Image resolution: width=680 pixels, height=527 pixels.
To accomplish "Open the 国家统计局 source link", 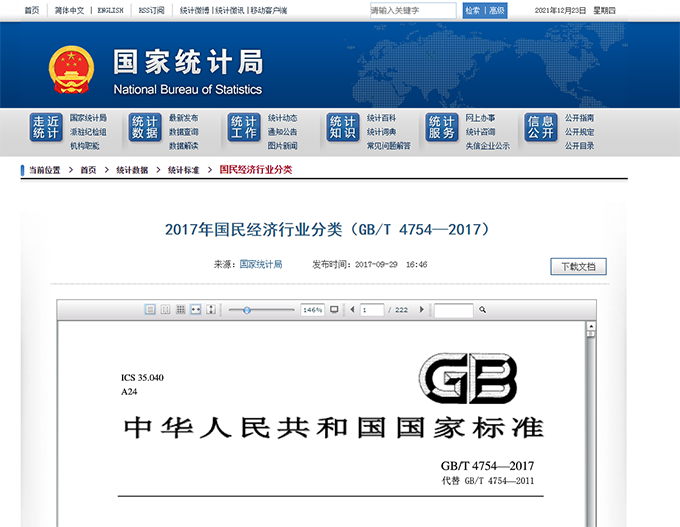I will click(261, 264).
